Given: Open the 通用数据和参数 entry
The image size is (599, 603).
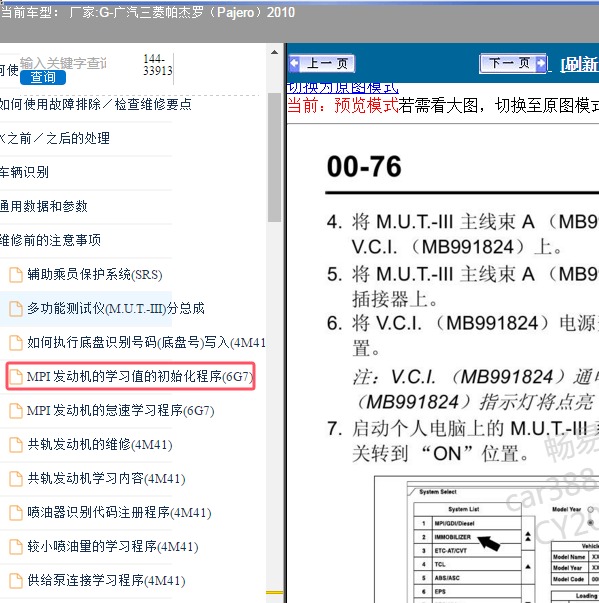Looking at the screenshot, I should coord(44,206).
